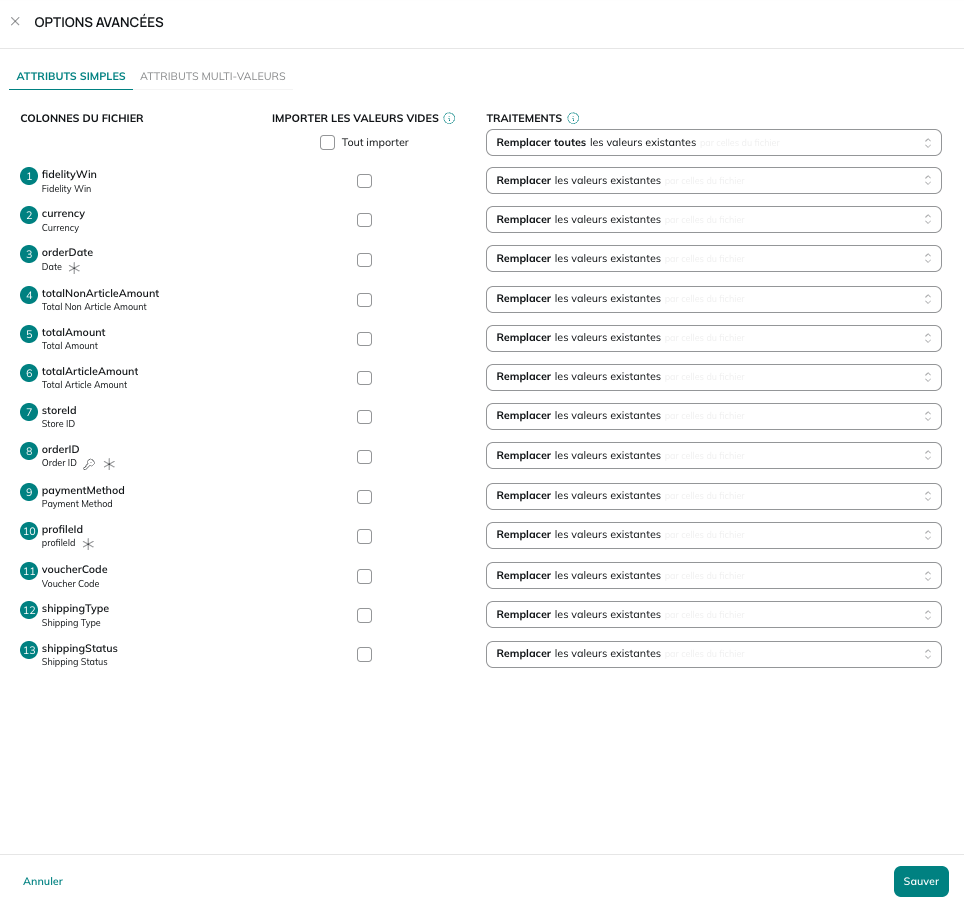The height and width of the screenshot is (908, 964).
Task: Open treatment dropdown for totalAmount
Action: point(714,338)
